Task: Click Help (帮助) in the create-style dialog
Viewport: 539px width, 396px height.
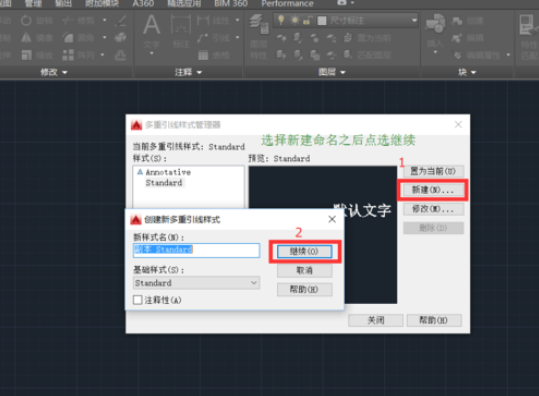Action: 305,289
